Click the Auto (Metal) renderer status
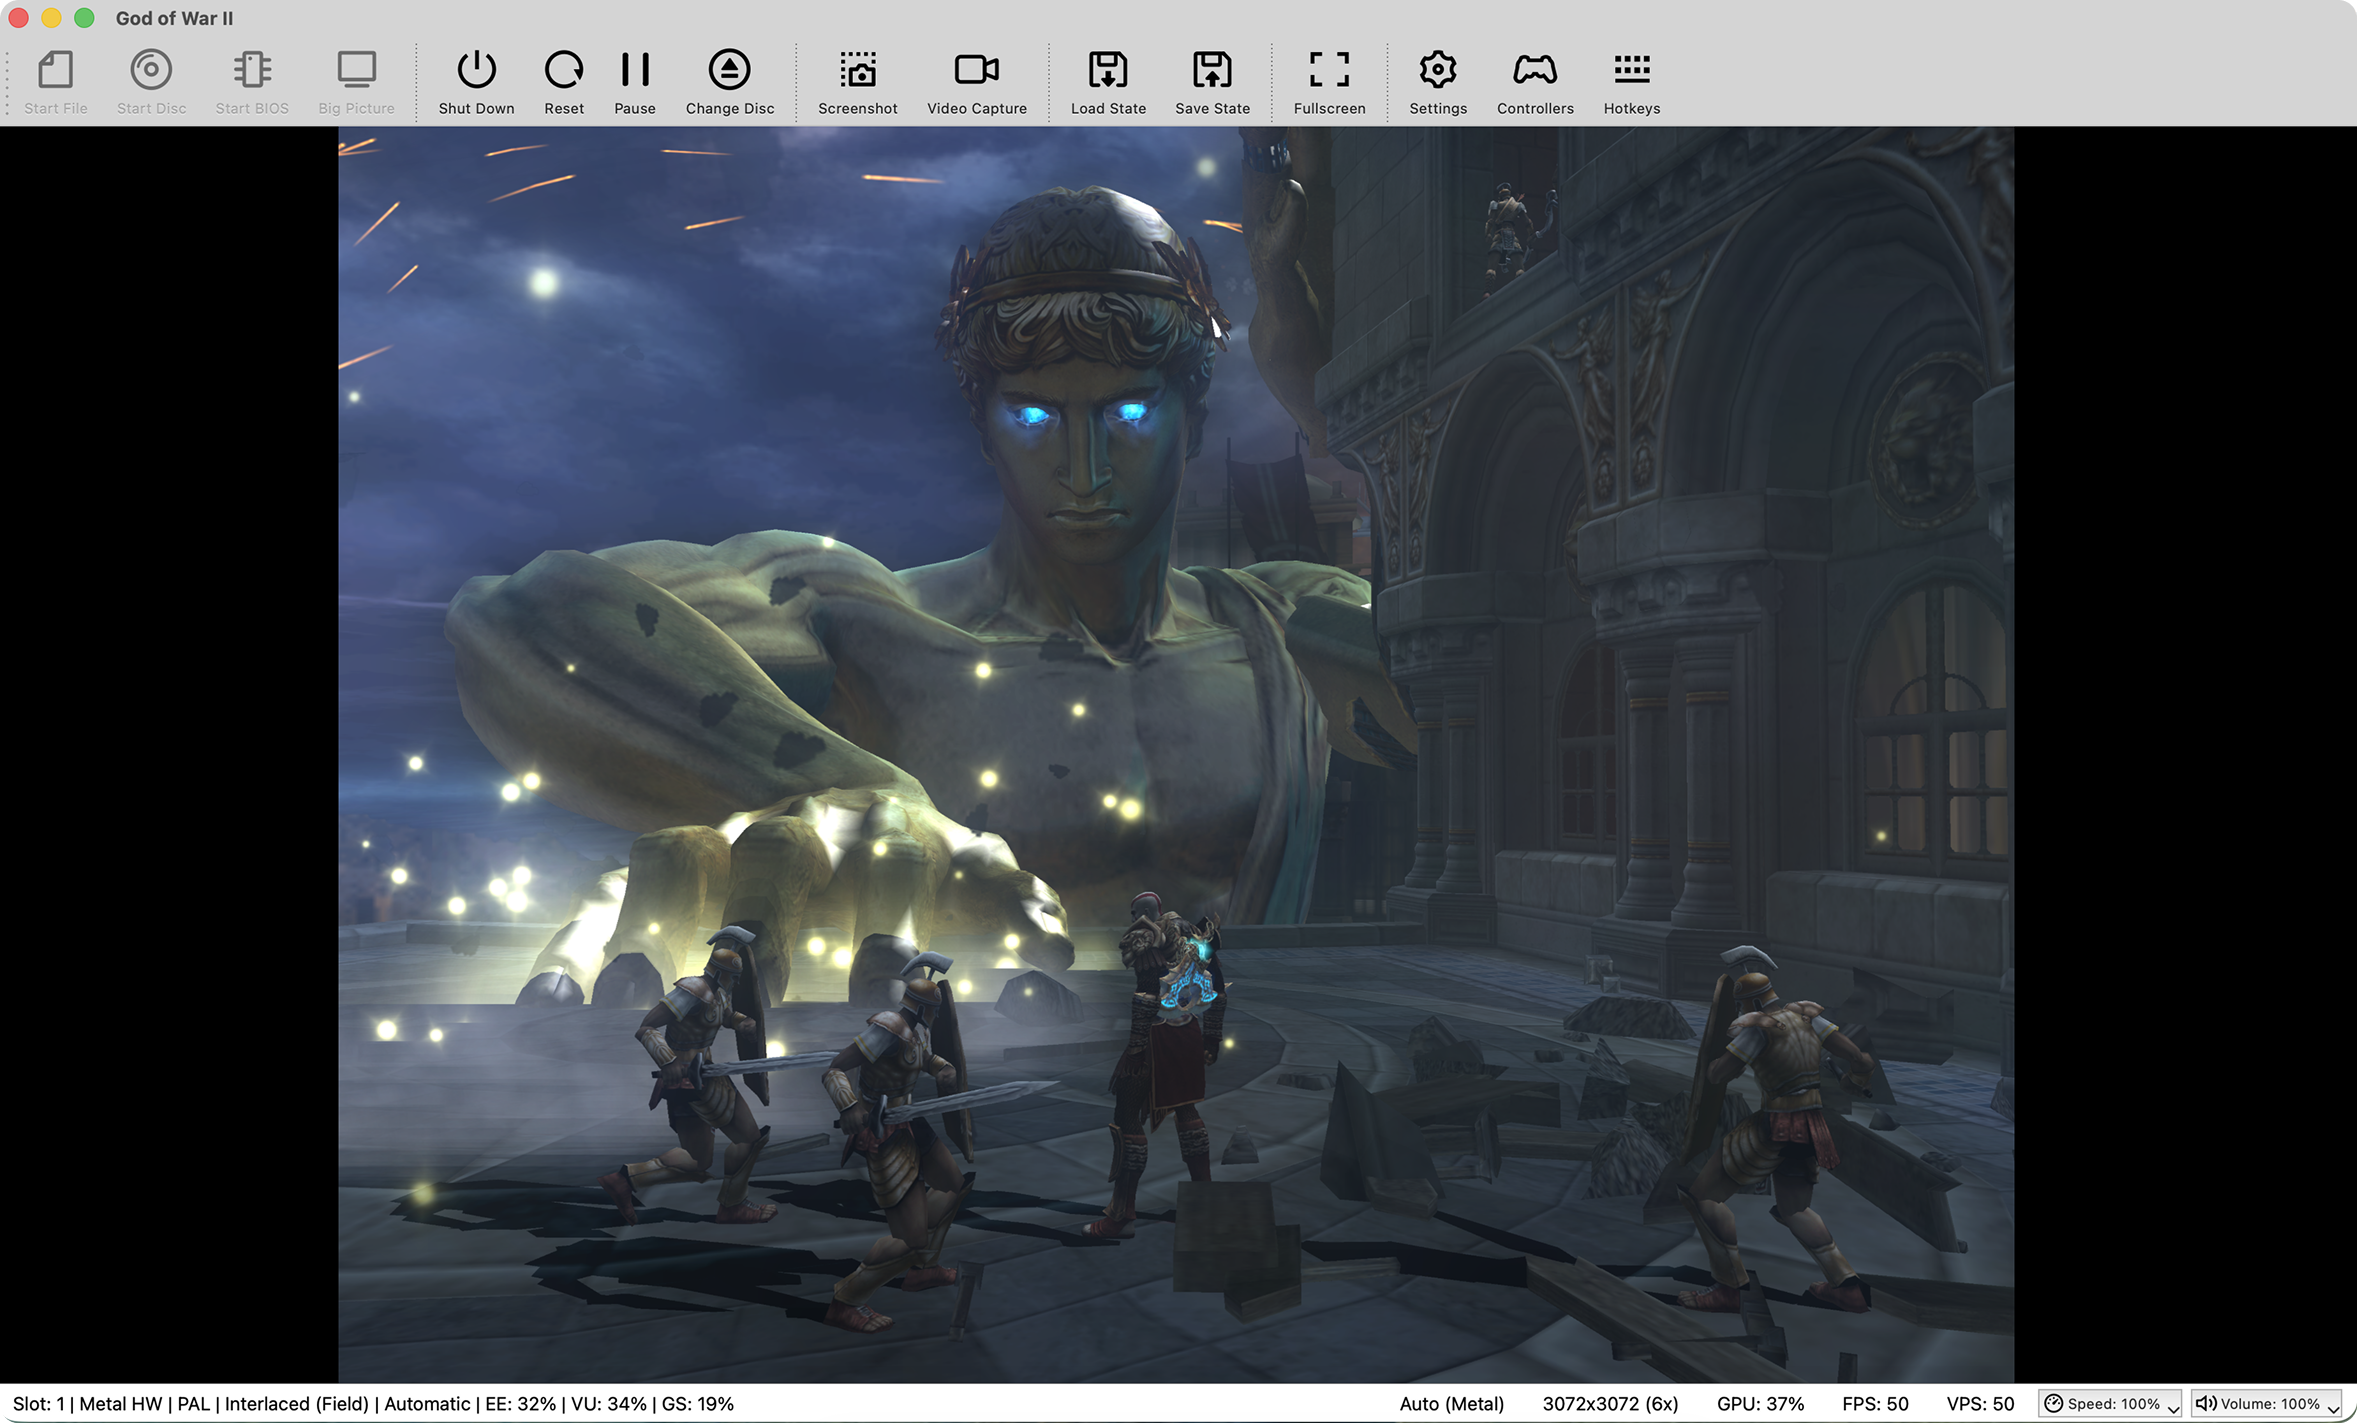 click(x=1452, y=1404)
